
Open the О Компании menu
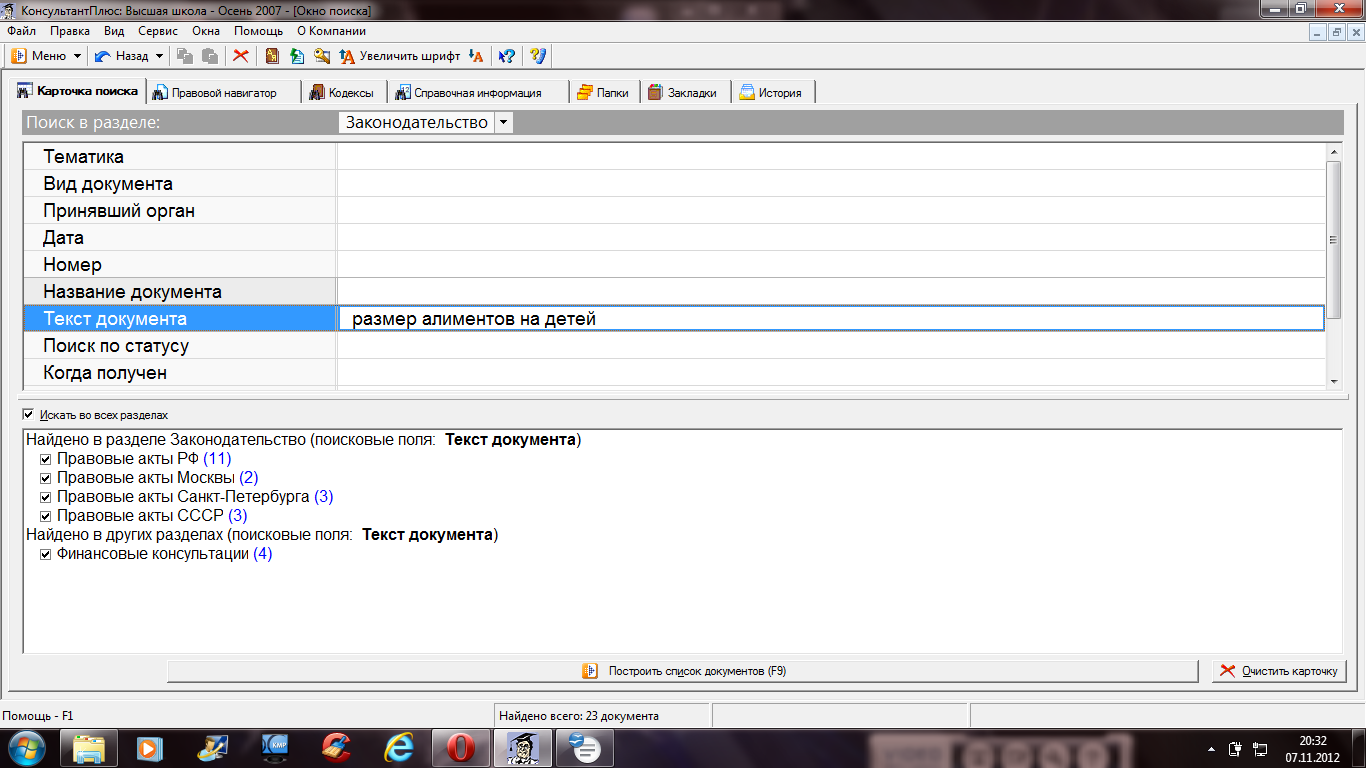click(331, 31)
